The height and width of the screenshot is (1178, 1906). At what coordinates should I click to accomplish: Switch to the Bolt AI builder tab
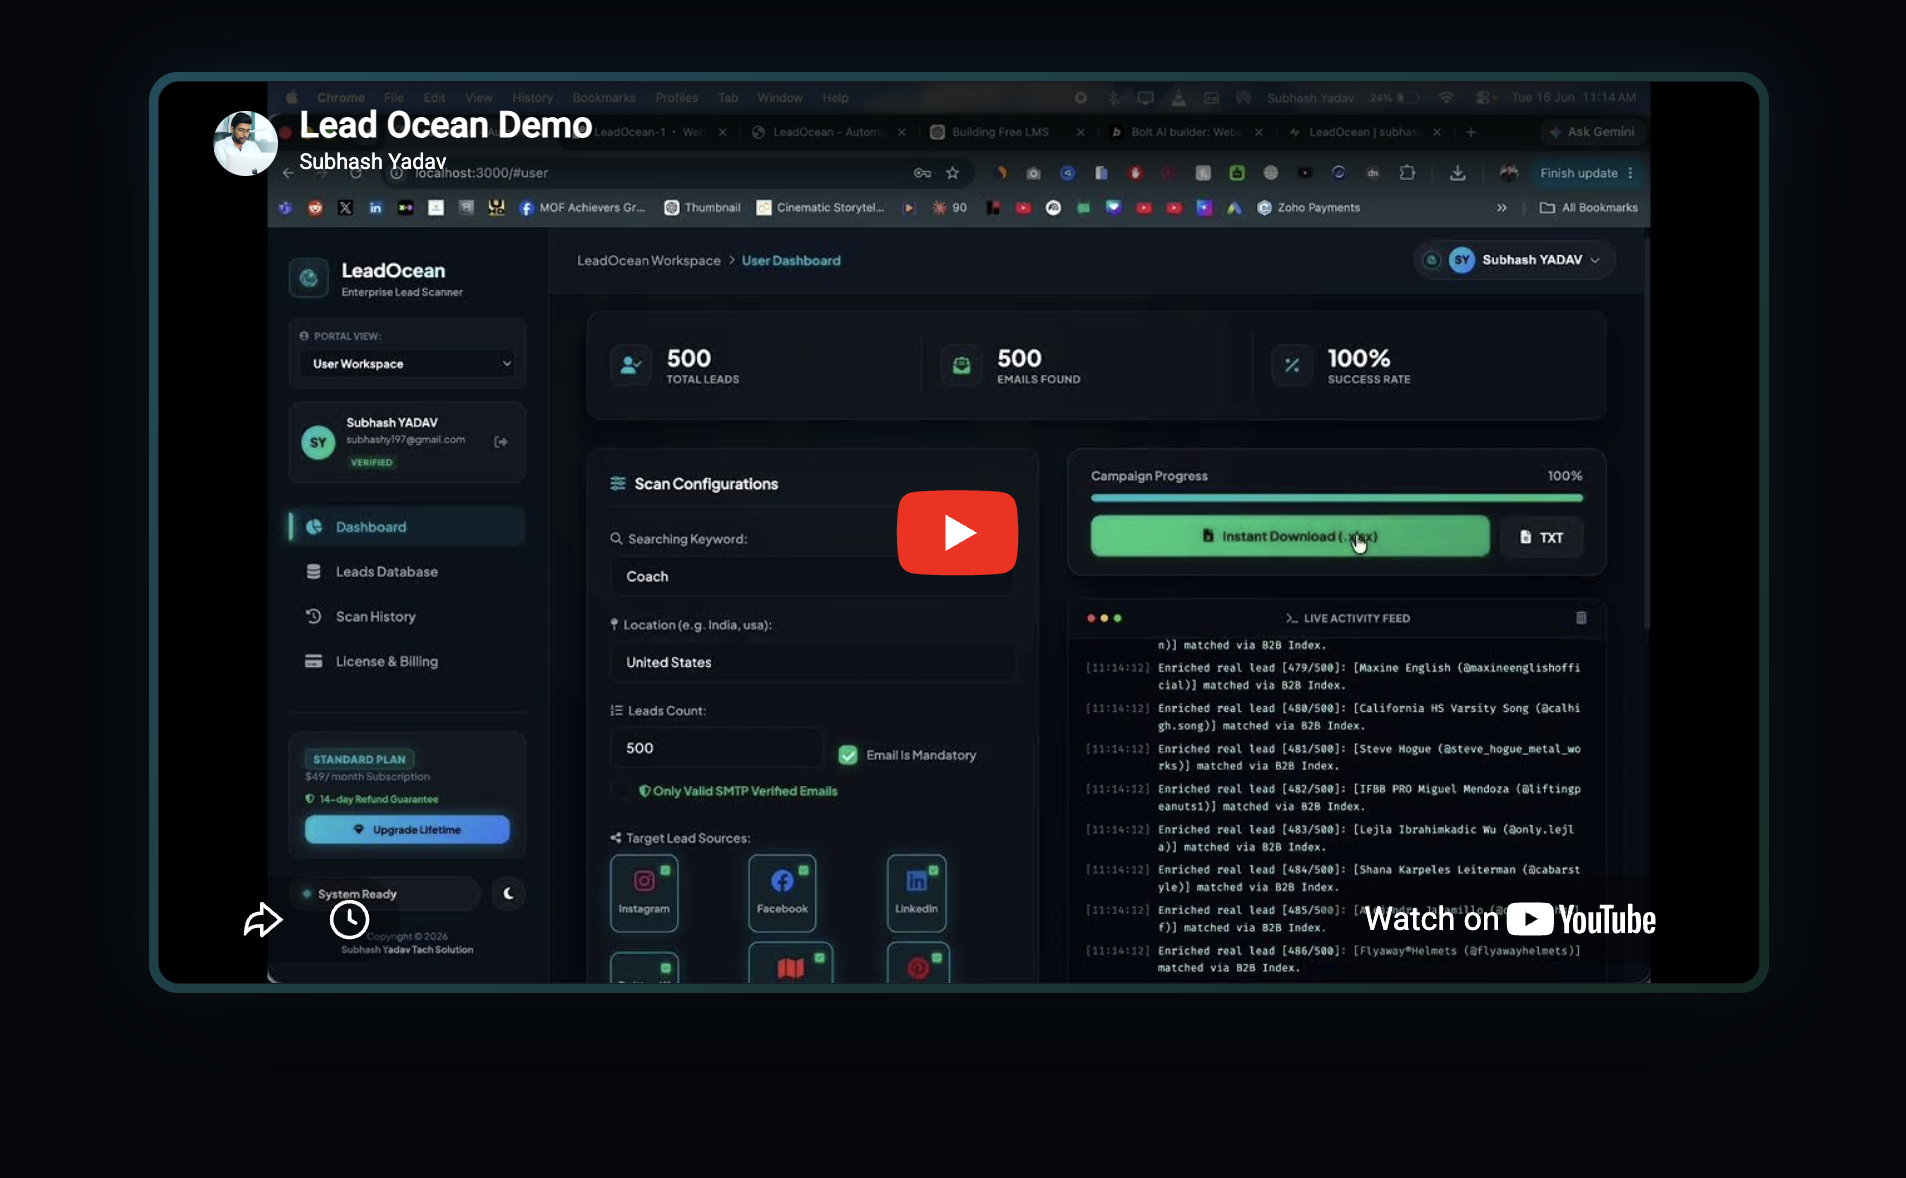[1185, 132]
